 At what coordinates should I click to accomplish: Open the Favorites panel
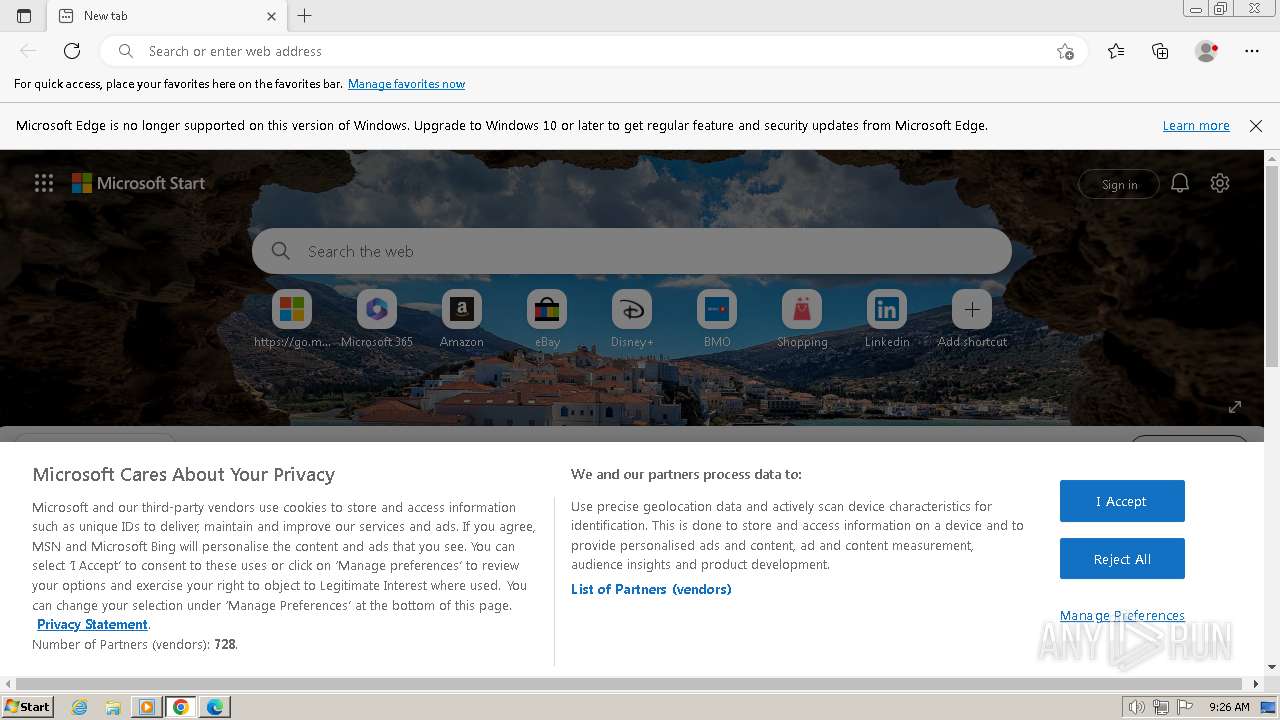click(x=1116, y=51)
